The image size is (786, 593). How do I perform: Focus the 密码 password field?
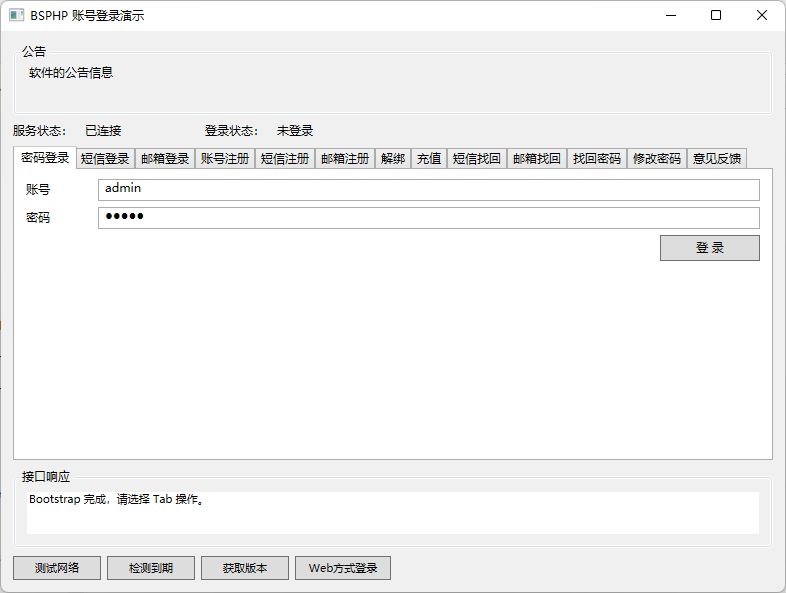point(429,218)
